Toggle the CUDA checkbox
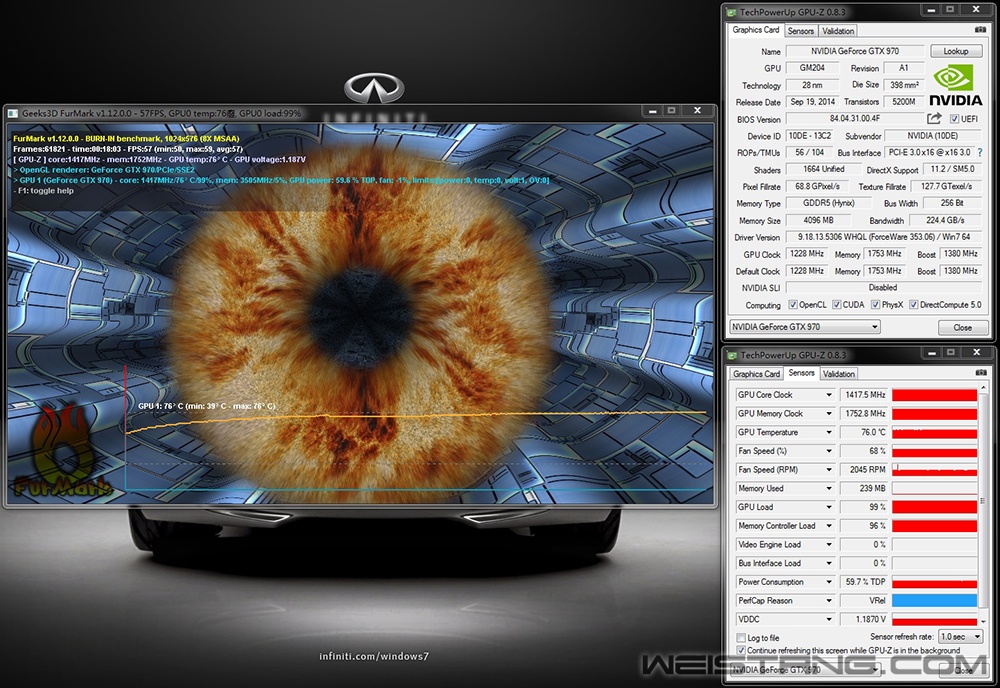The height and width of the screenshot is (688, 1000). tap(836, 305)
